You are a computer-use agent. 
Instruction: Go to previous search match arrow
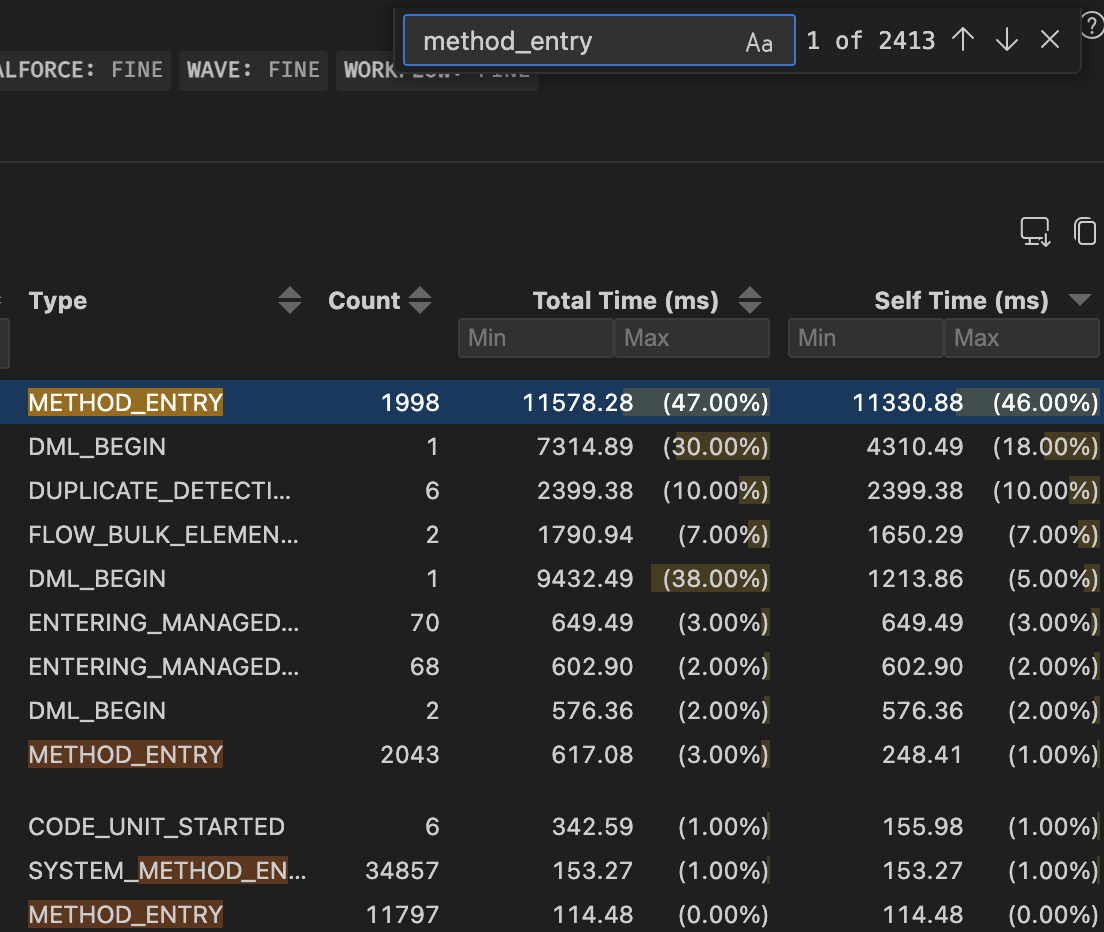point(962,40)
